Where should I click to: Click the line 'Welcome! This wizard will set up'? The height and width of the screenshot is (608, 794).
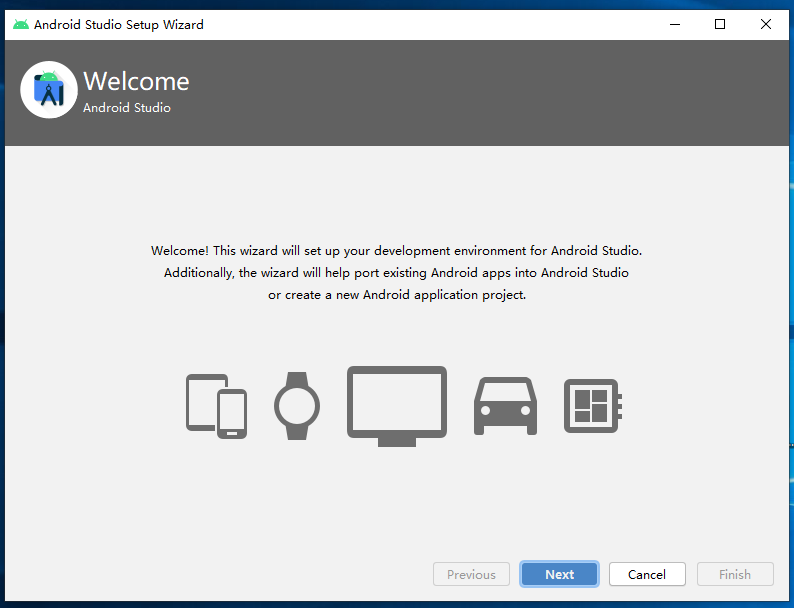(396, 251)
